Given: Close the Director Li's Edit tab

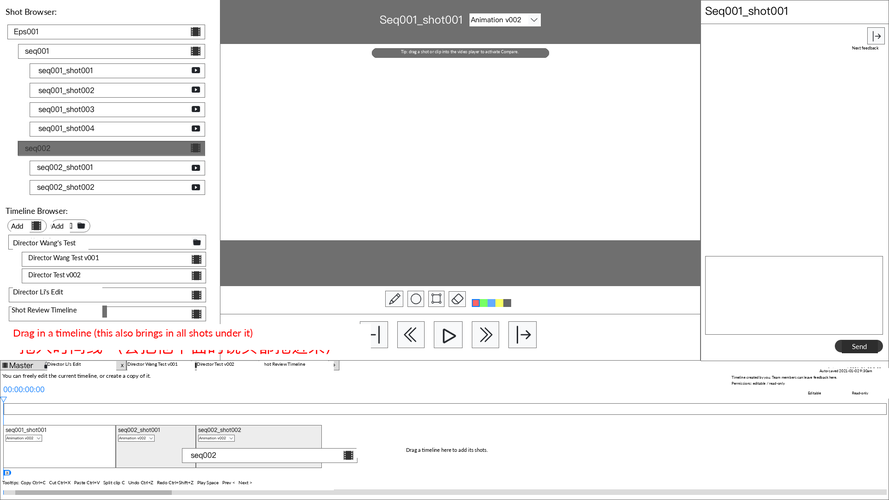Looking at the screenshot, I should (x=122, y=366).
